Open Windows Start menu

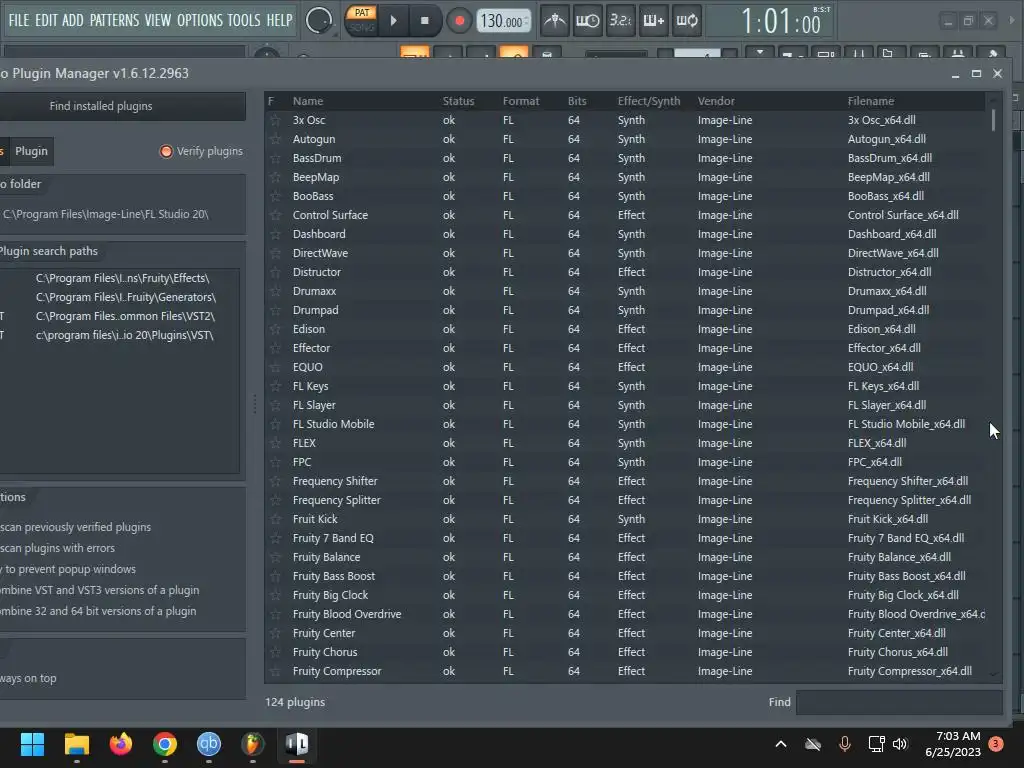tap(32, 744)
